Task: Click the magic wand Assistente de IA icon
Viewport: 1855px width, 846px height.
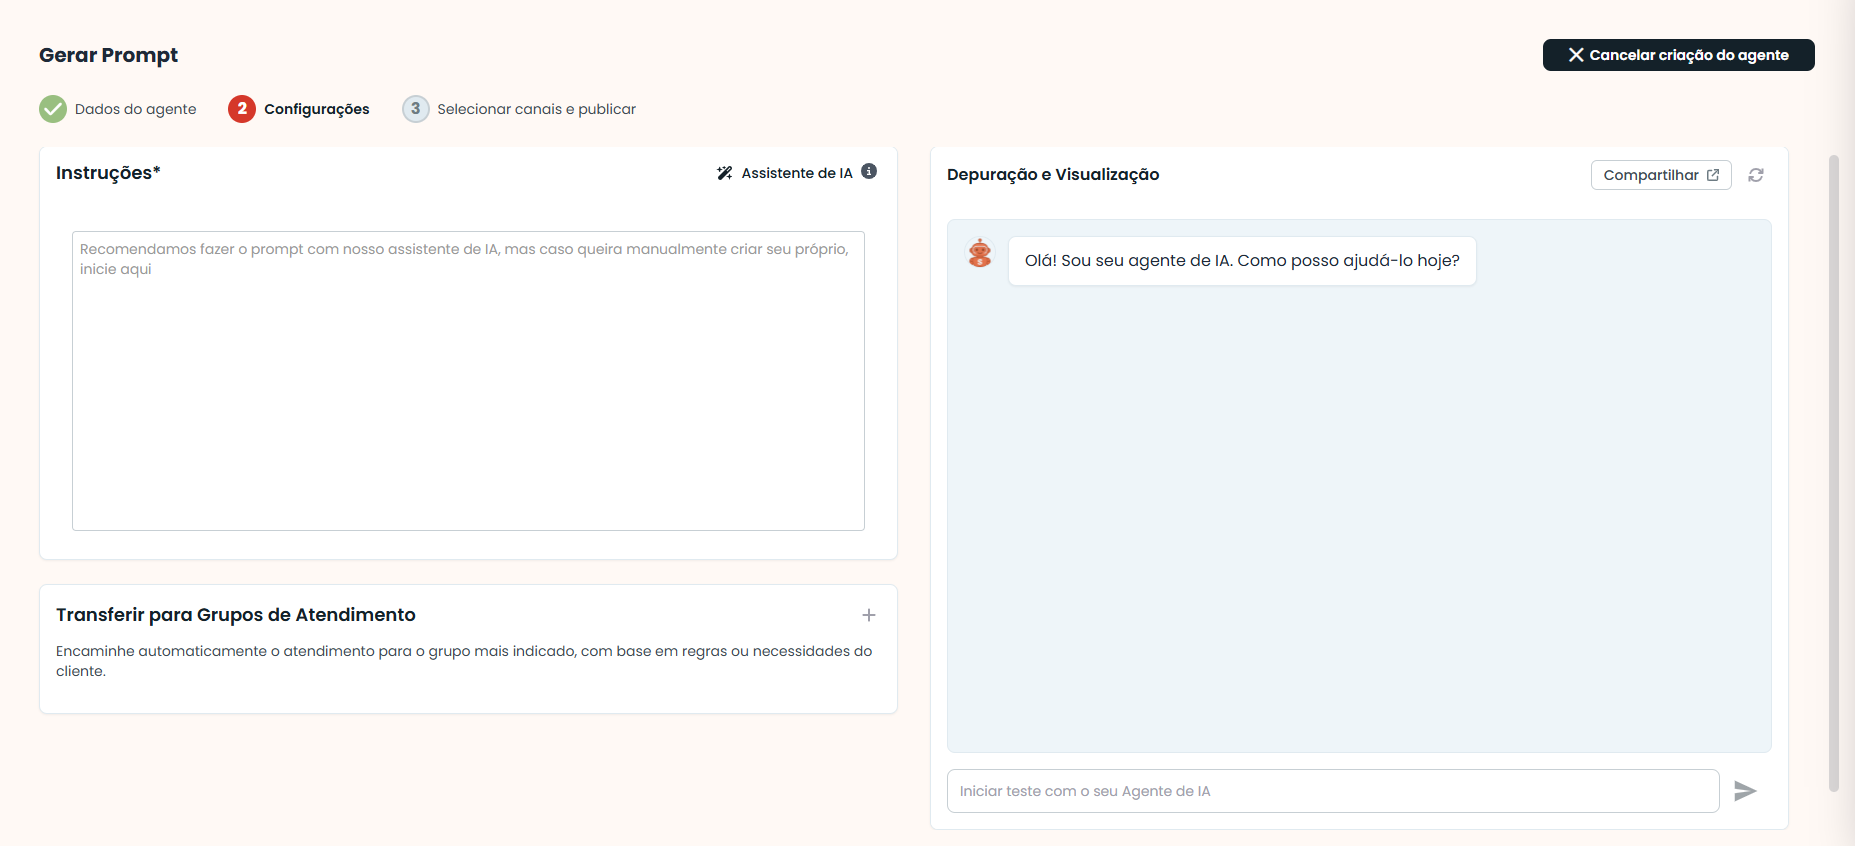Action: (x=725, y=173)
